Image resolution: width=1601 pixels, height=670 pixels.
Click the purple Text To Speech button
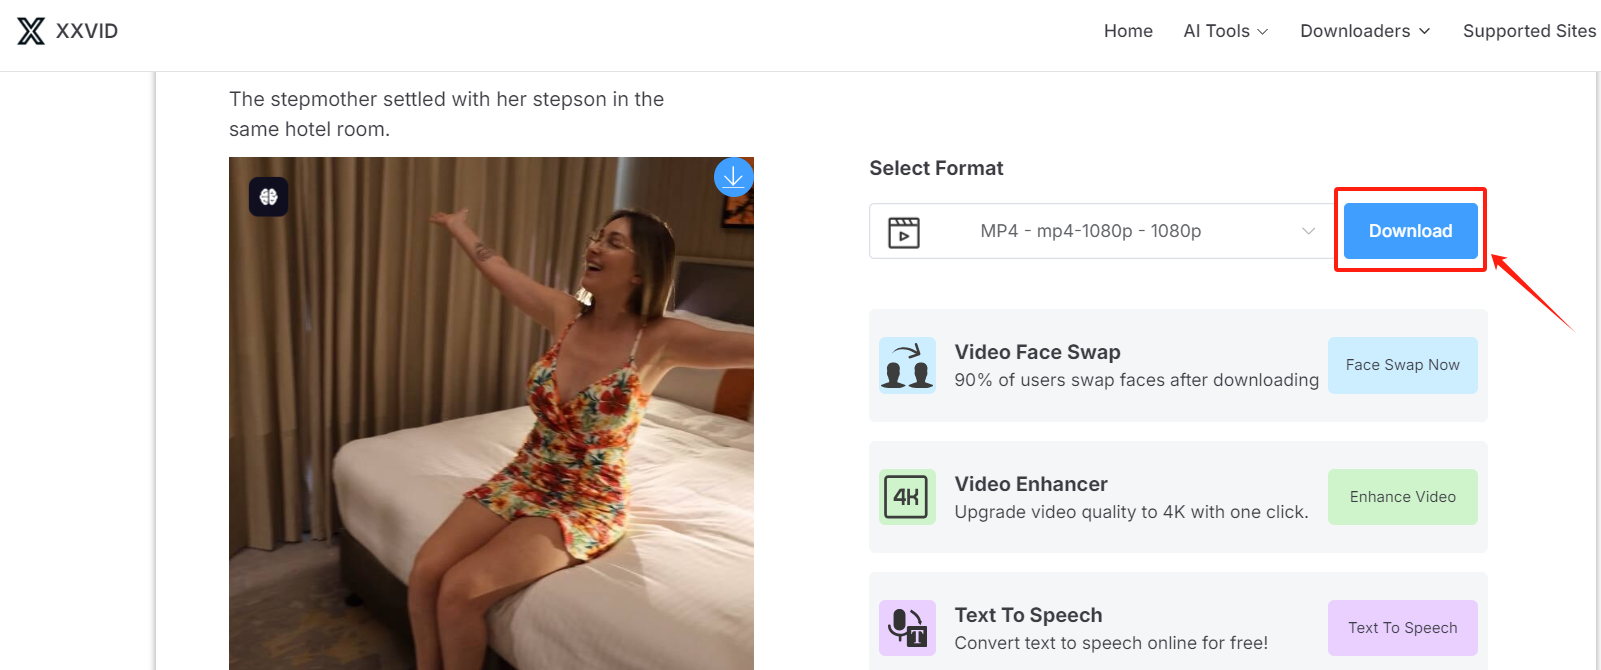point(1402,628)
